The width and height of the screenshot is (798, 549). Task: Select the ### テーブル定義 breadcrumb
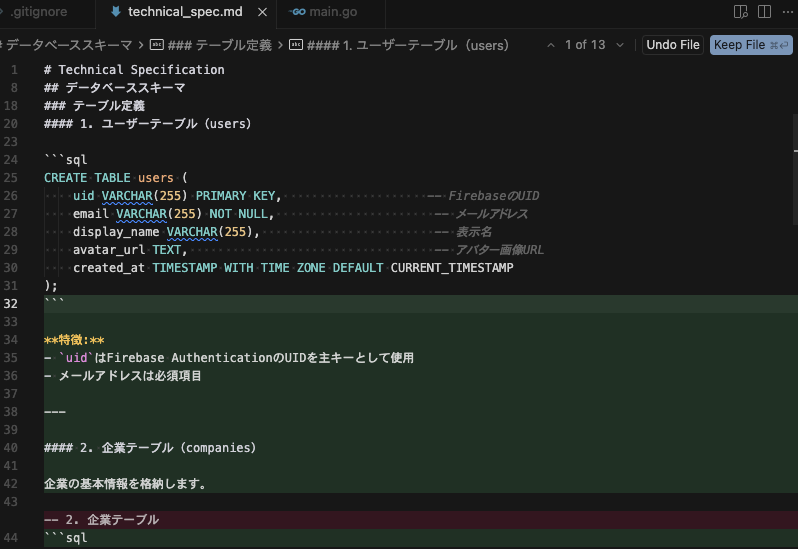click(219, 45)
